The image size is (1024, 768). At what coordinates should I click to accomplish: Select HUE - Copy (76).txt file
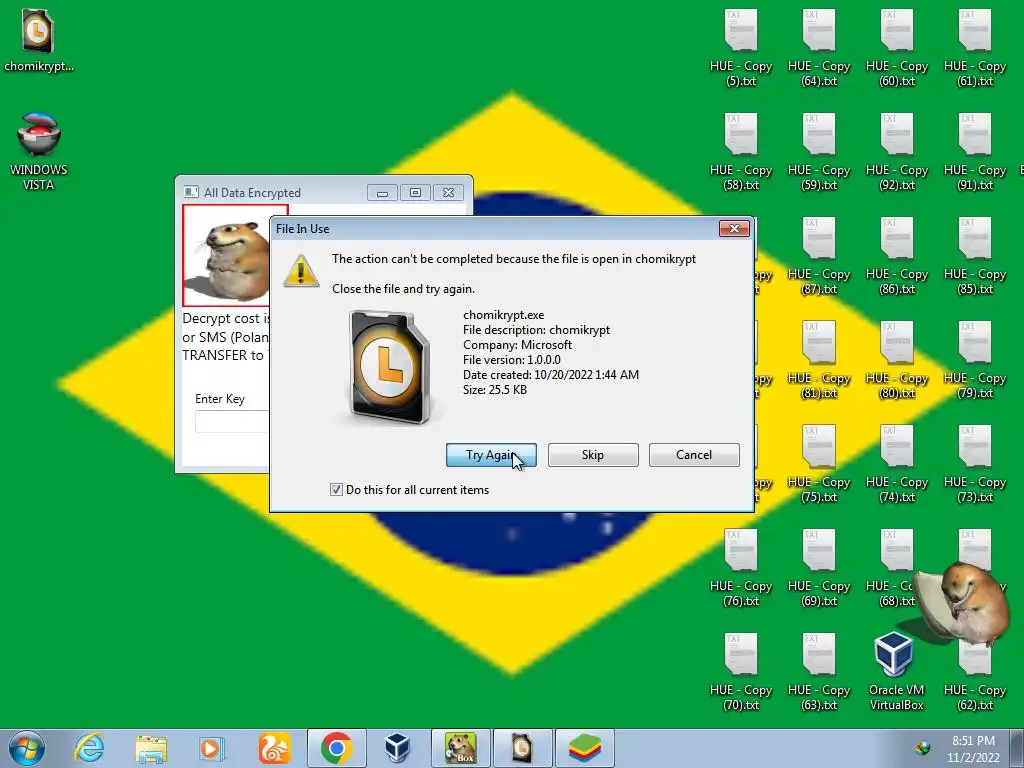pyautogui.click(x=741, y=568)
